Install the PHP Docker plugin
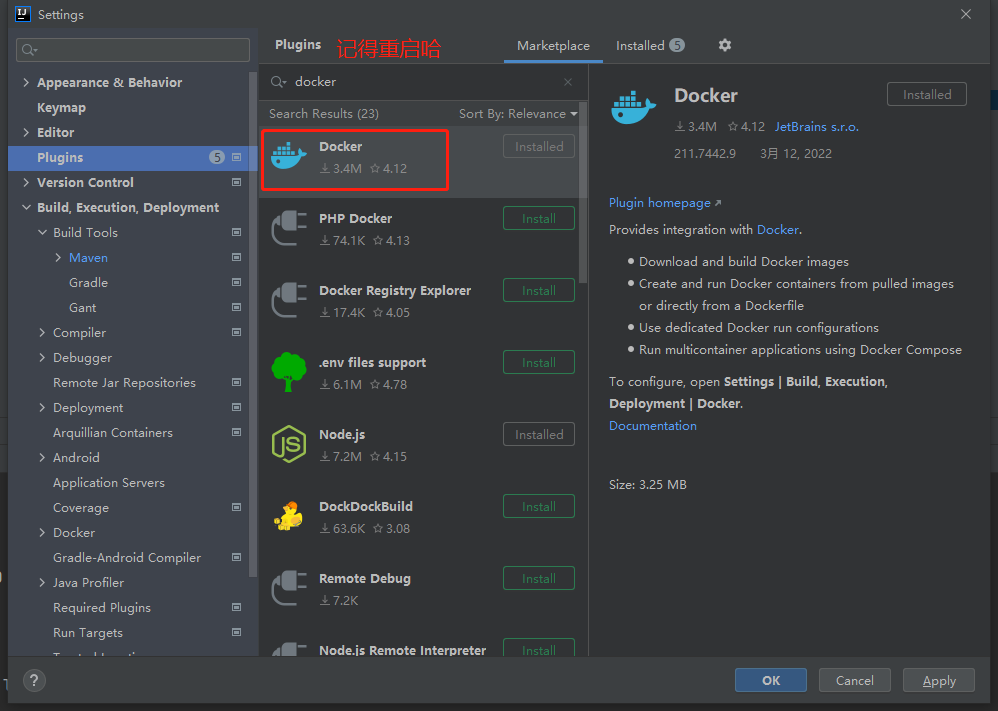 [x=538, y=218]
